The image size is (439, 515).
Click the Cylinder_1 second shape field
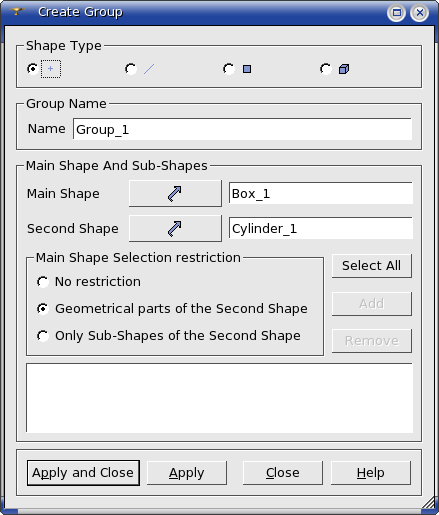(321, 228)
